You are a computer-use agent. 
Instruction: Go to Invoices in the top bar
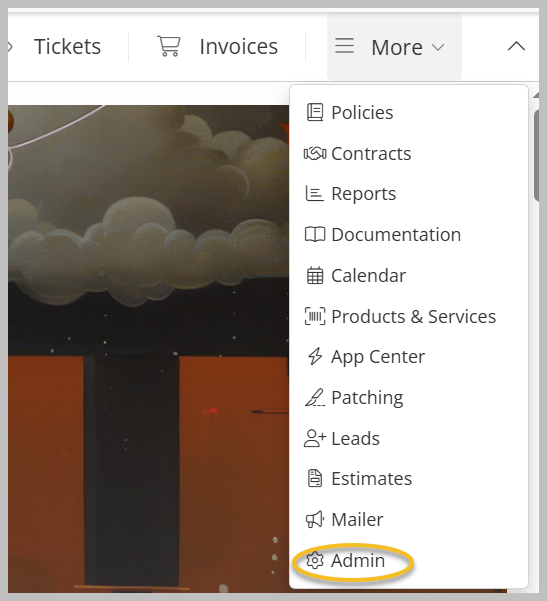click(x=238, y=47)
